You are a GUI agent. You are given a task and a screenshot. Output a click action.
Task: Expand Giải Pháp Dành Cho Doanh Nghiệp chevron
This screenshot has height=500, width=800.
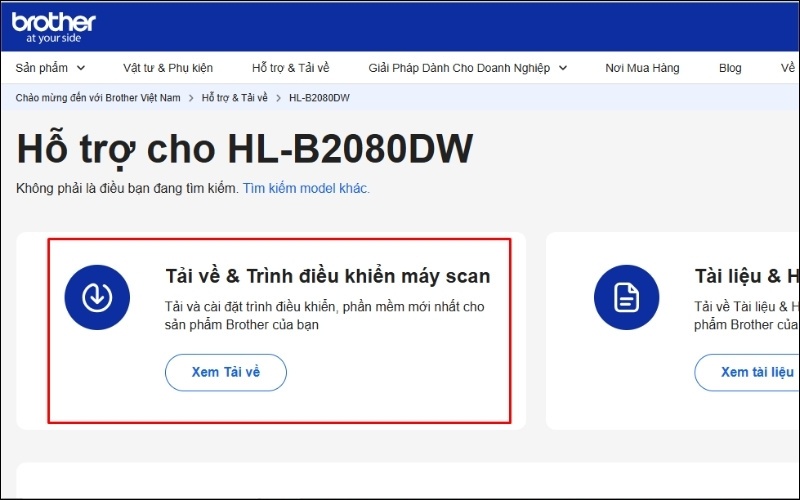click(x=563, y=68)
